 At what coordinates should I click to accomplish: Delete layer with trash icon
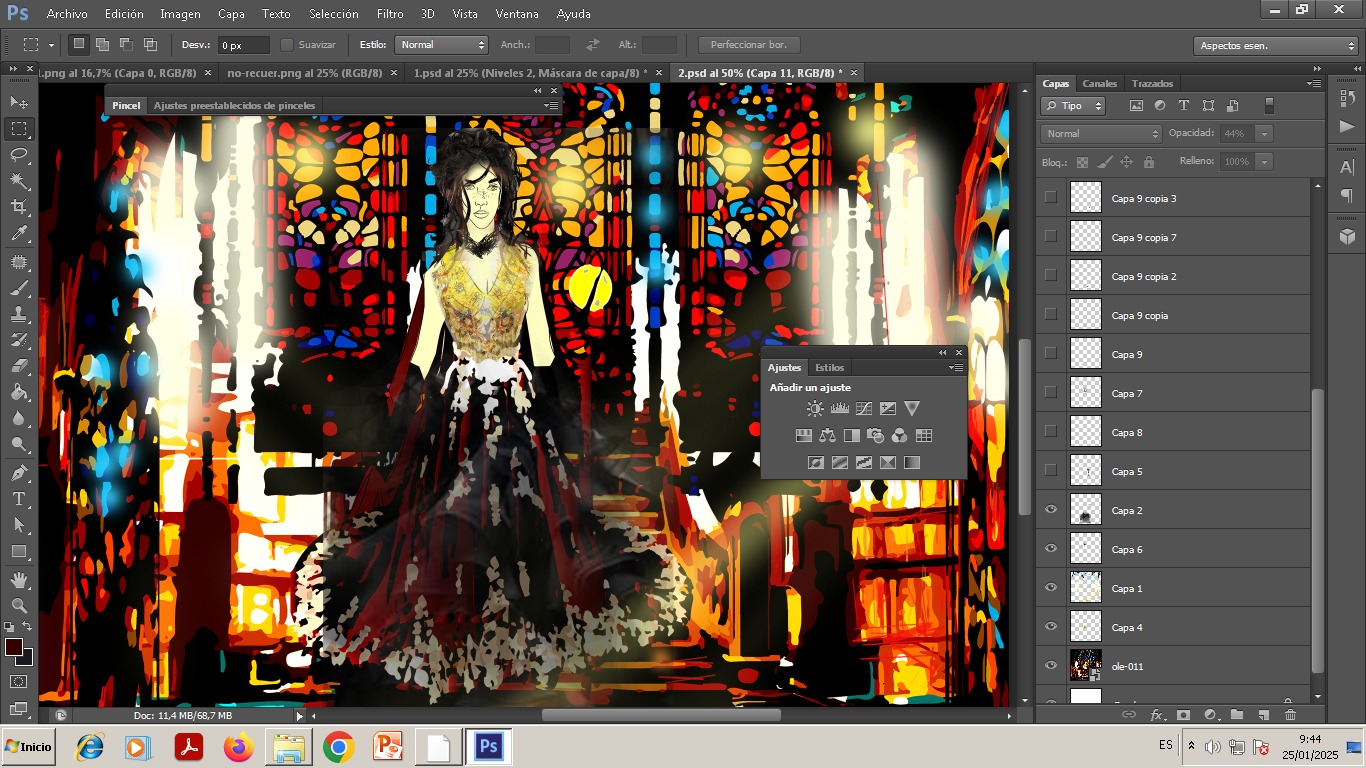(1290, 715)
